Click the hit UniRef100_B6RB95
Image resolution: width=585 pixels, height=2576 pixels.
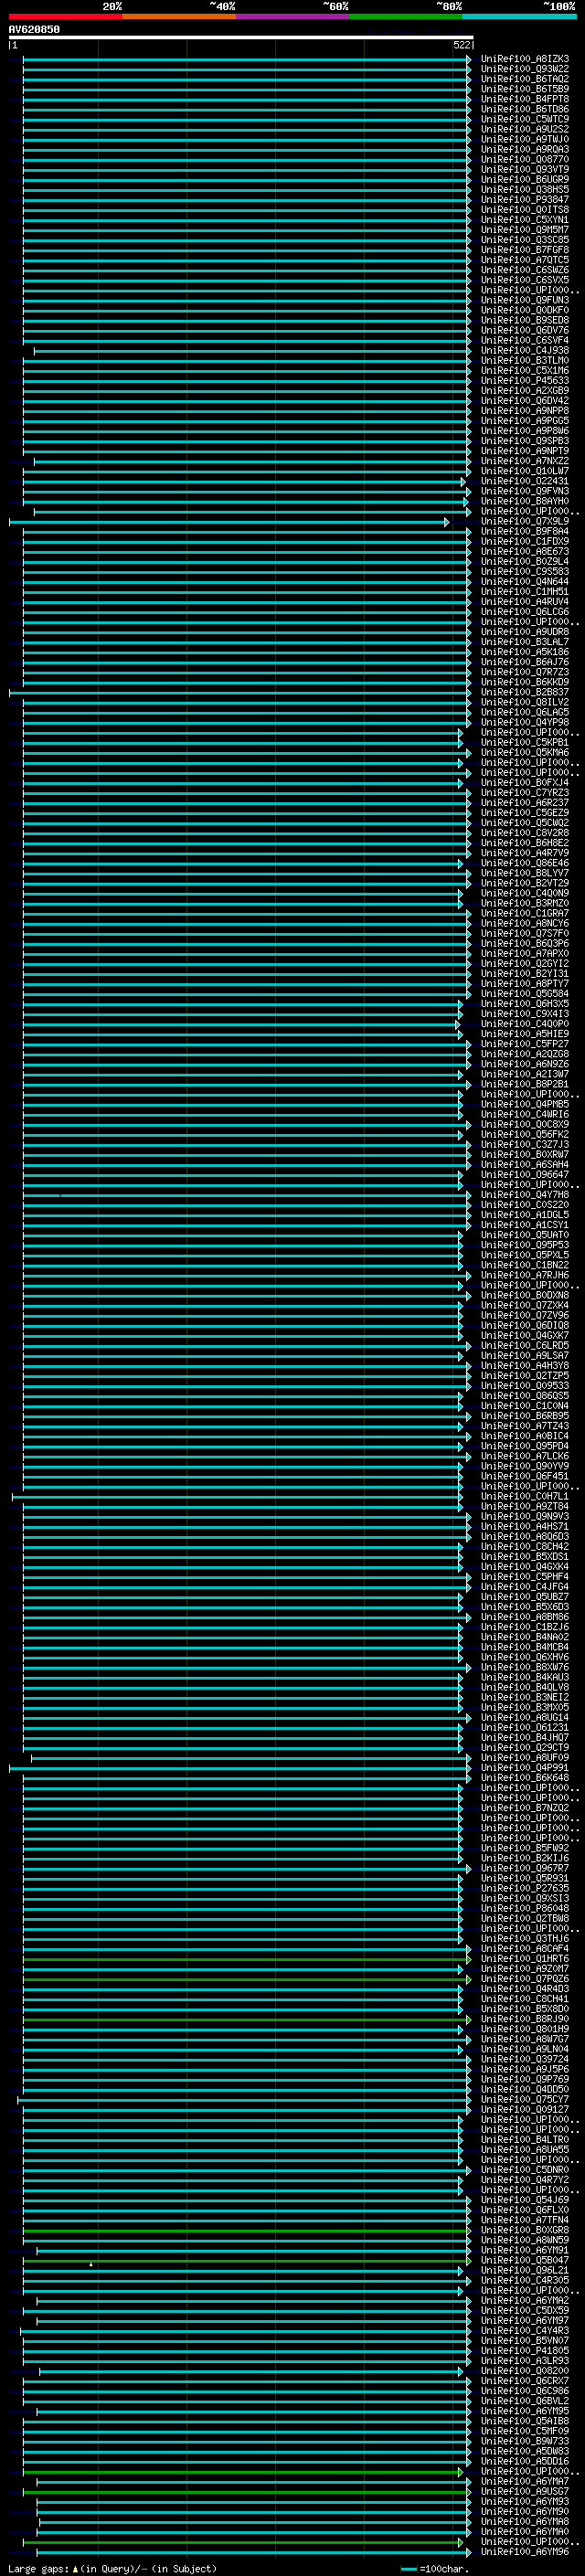525,1416
